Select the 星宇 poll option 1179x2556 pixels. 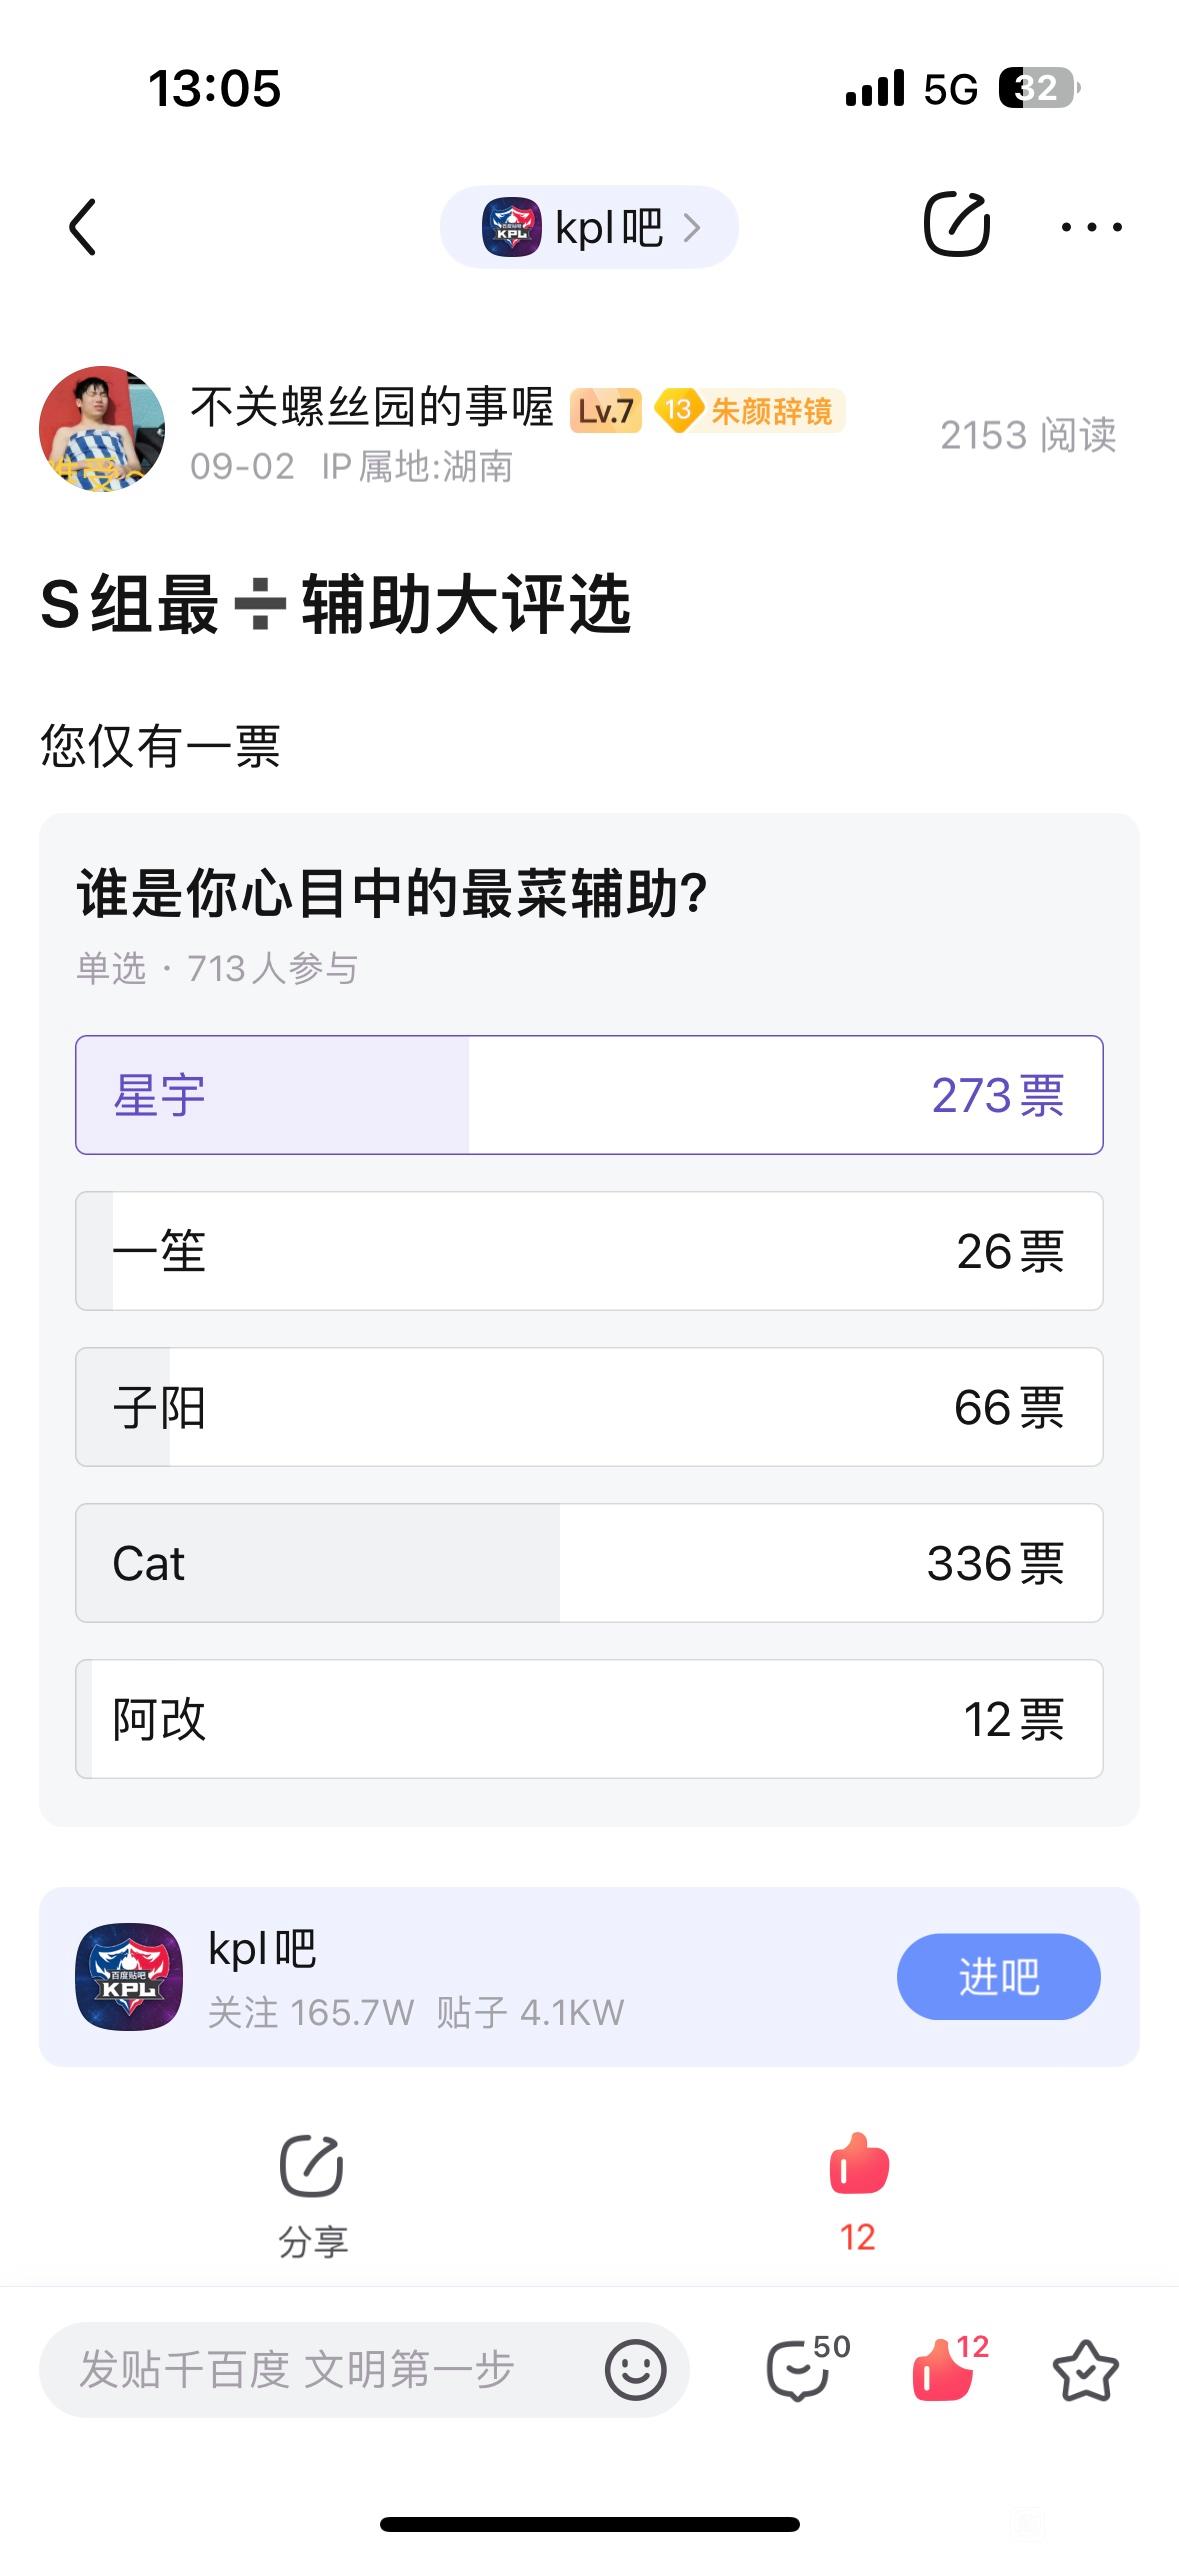click(589, 1095)
